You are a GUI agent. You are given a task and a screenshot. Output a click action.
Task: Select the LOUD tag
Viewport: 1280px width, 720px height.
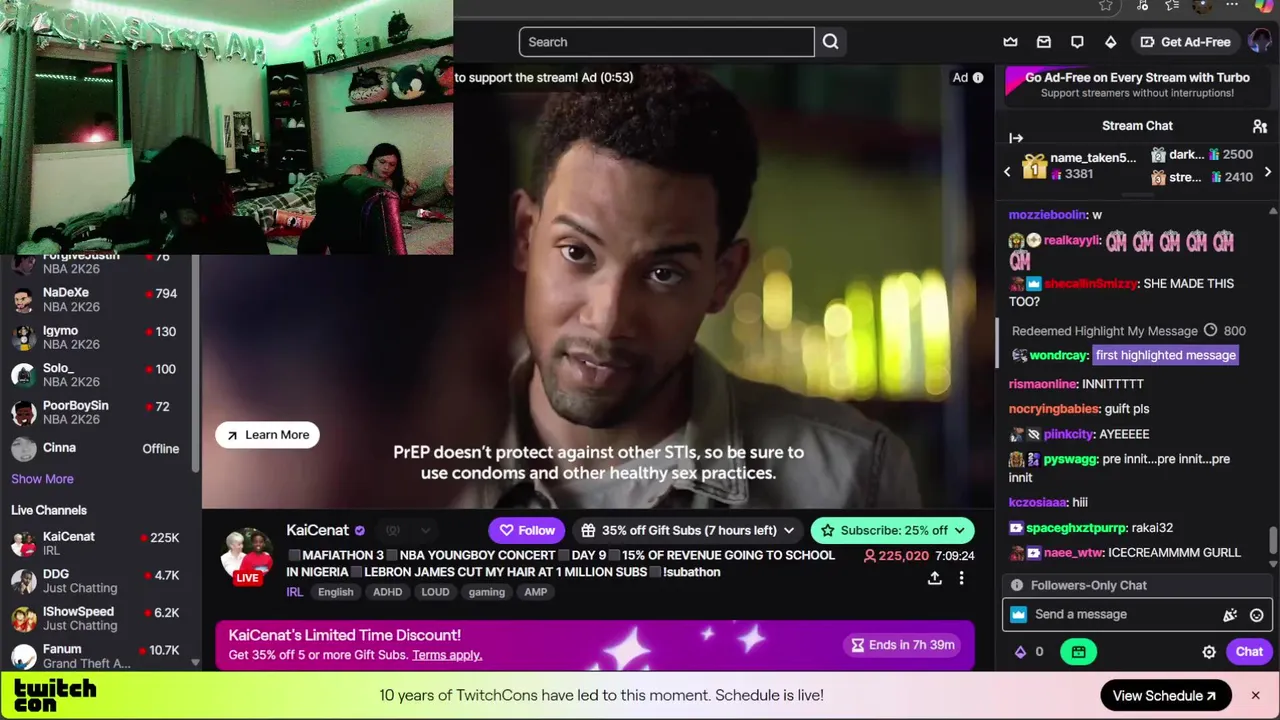[435, 592]
